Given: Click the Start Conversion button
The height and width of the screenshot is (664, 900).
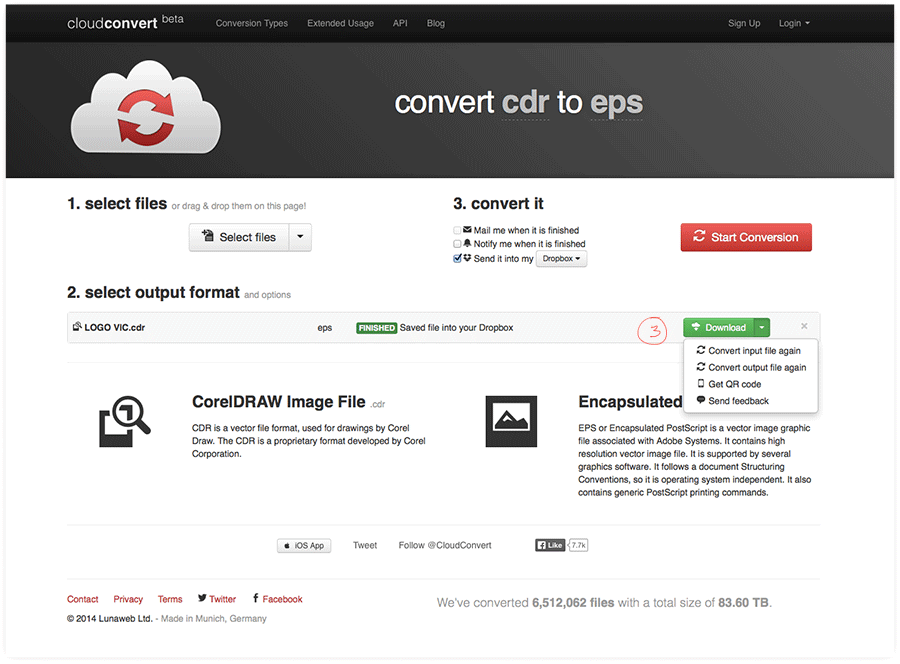Looking at the screenshot, I should [746, 237].
